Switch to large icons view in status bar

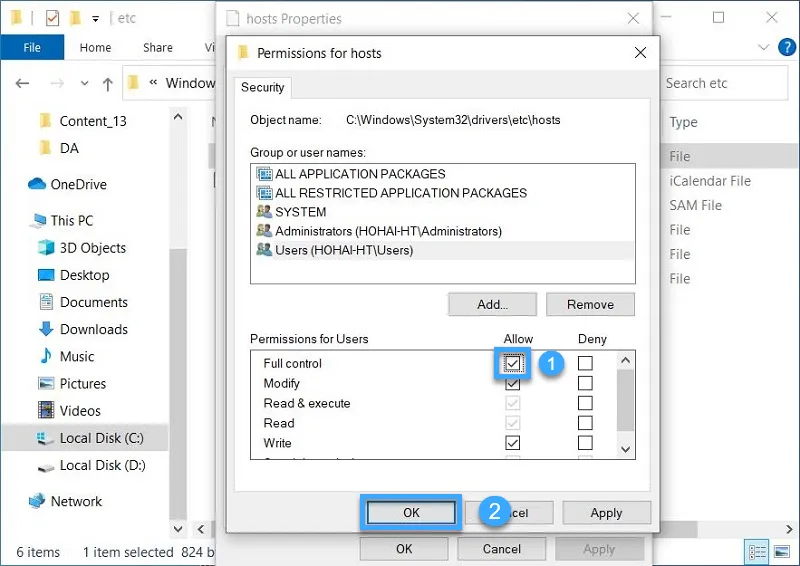pyautogui.click(x=782, y=552)
